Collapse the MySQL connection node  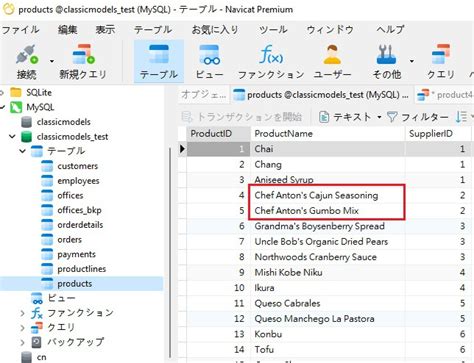click(3, 107)
